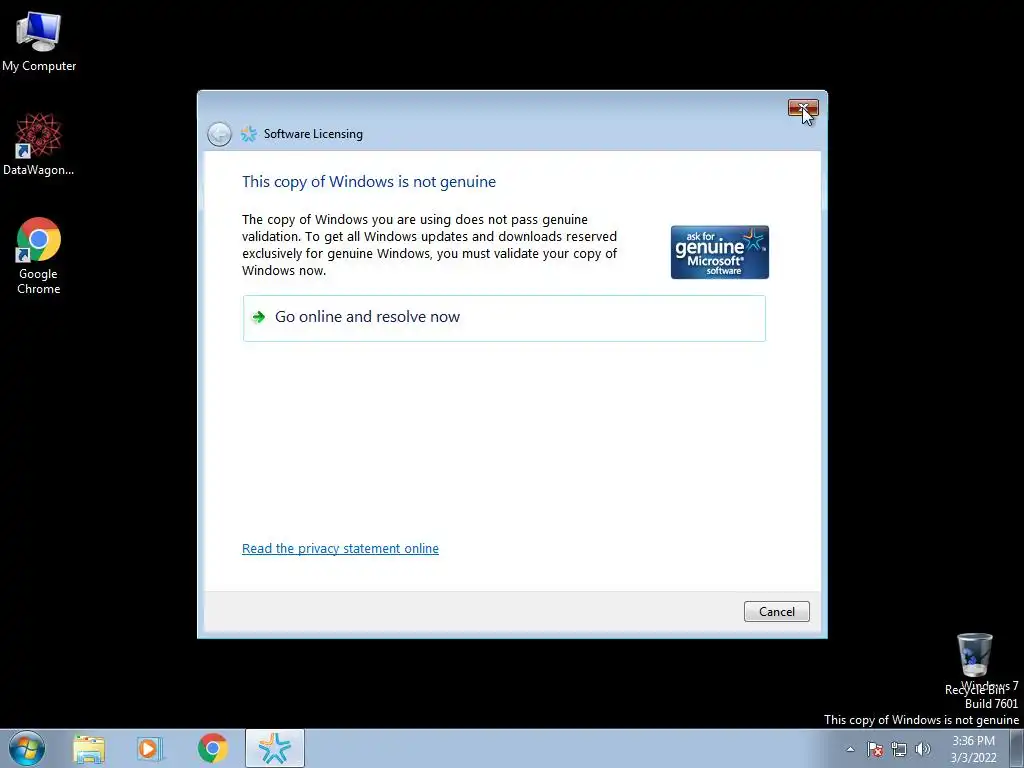Image resolution: width=1024 pixels, height=768 pixels.
Task: Open Chrome from the taskbar
Action: click(212, 749)
